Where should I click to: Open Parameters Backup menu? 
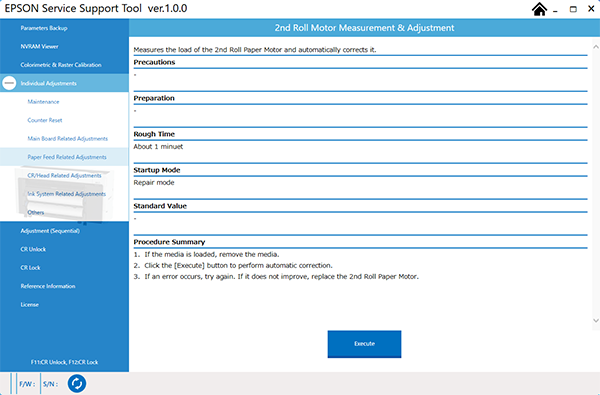tap(44, 28)
